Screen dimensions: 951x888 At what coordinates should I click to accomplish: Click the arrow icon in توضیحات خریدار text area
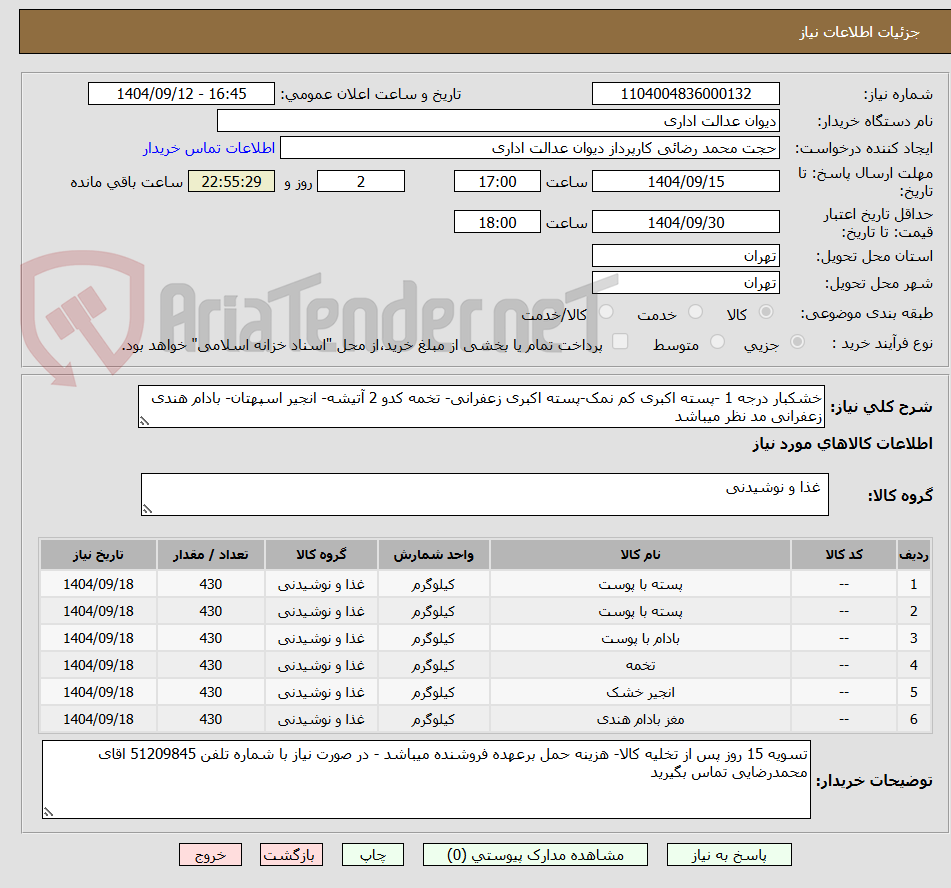[x=47, y=813]
